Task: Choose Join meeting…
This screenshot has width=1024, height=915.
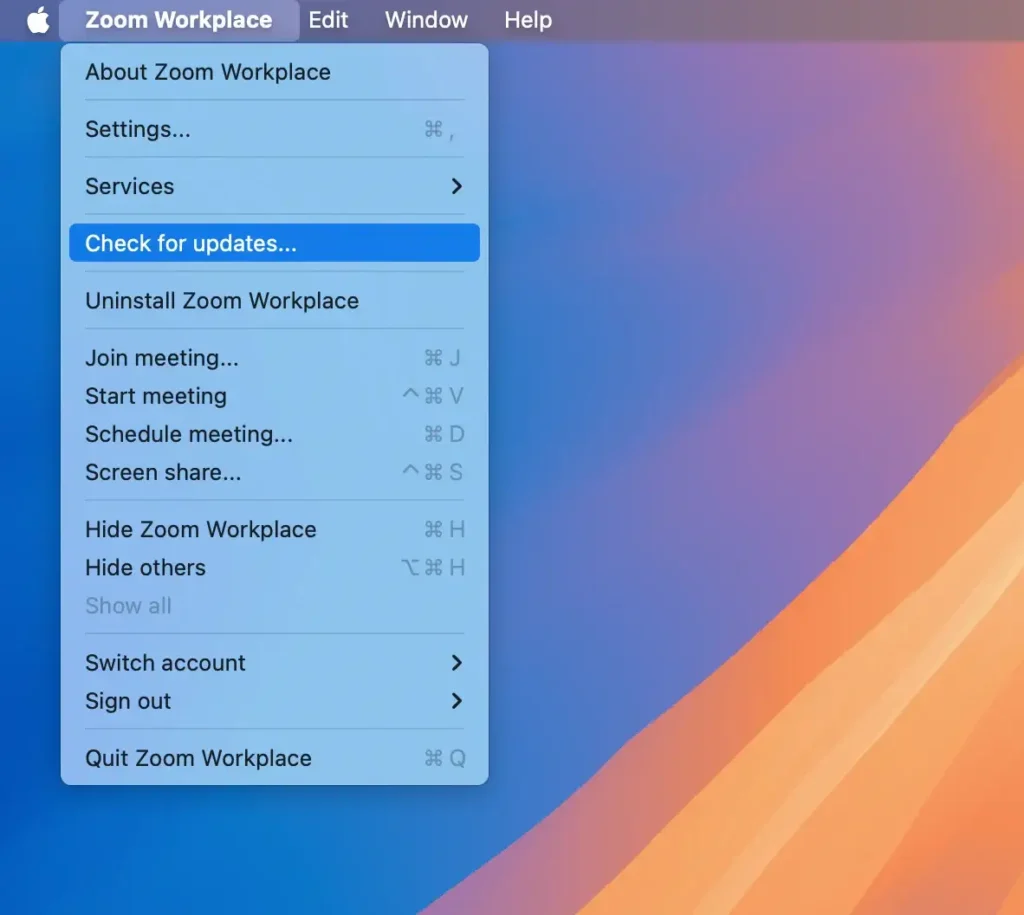Action: coord(274,358)
